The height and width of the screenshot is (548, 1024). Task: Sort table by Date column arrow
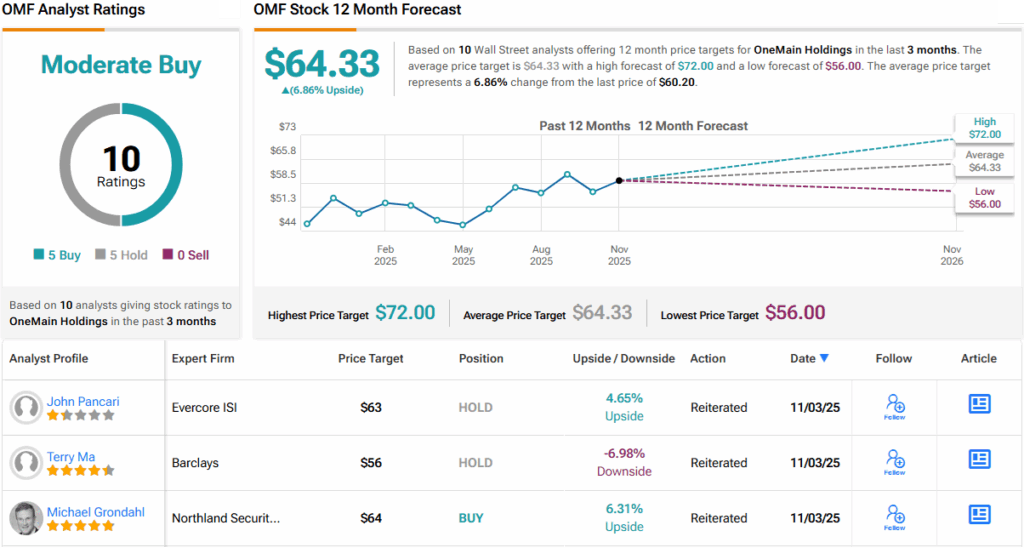(824, 358)
